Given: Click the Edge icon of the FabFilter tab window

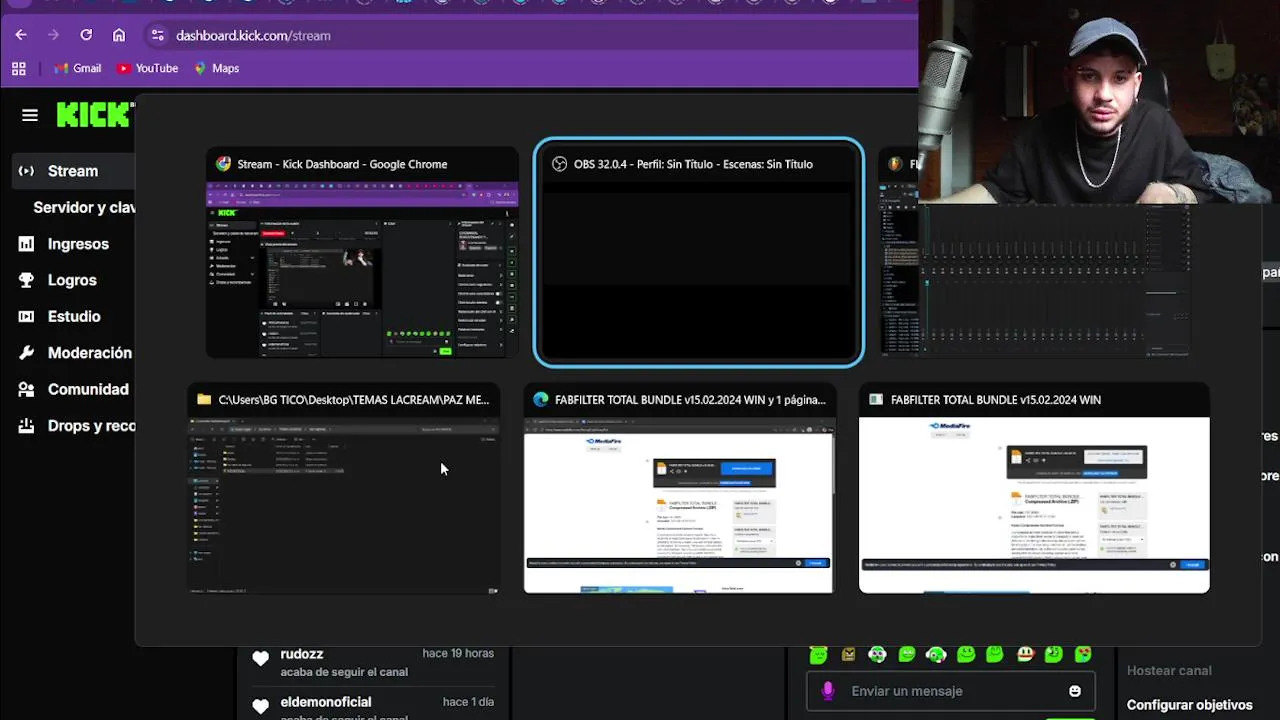Looking at the screenshot, I should pos(541,399).
